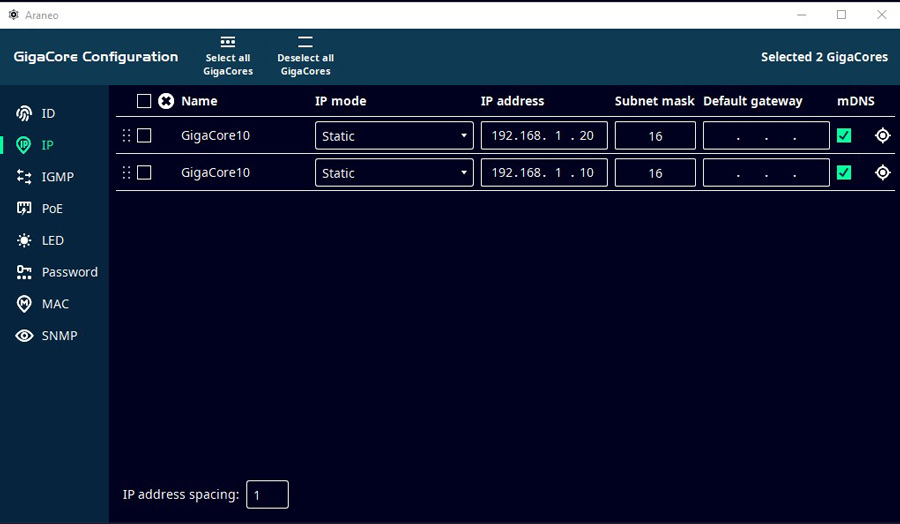Click the Selected 2 GigaCores status text
The image size is (900, 524).
click(824, 57)
